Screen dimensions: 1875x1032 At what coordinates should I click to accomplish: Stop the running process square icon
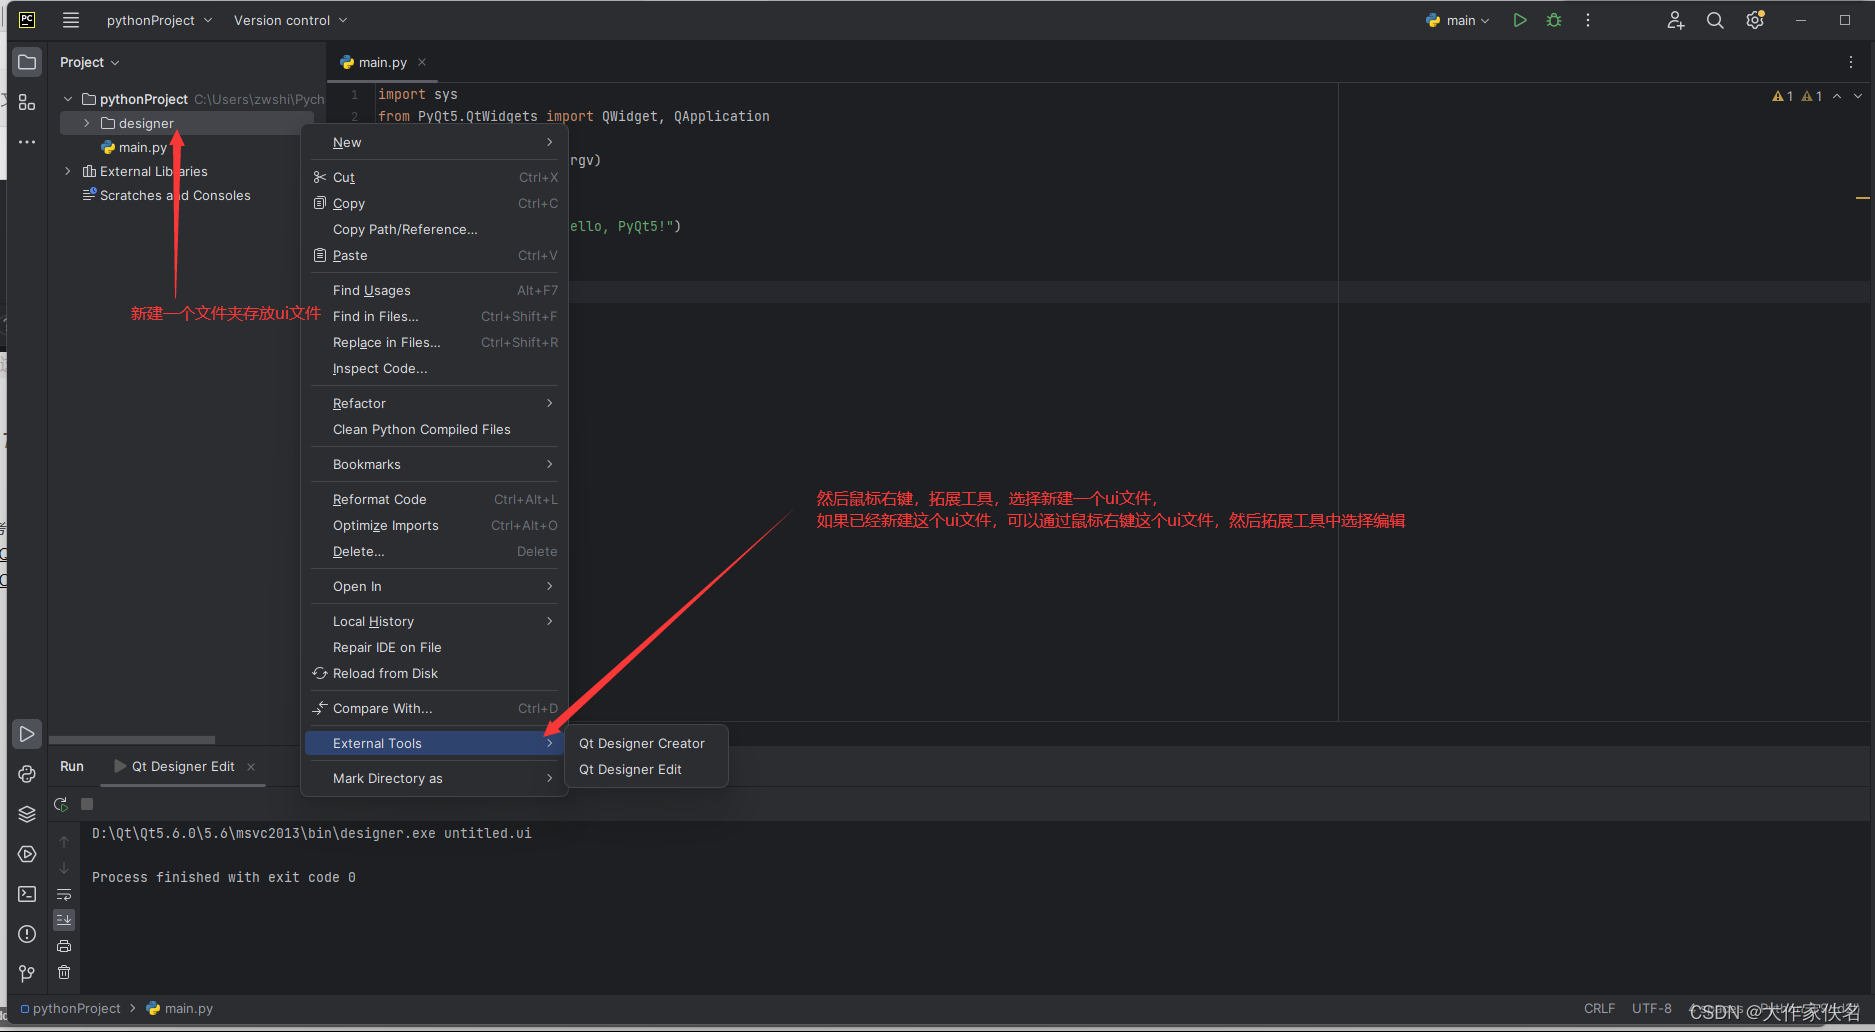[87, 804]
